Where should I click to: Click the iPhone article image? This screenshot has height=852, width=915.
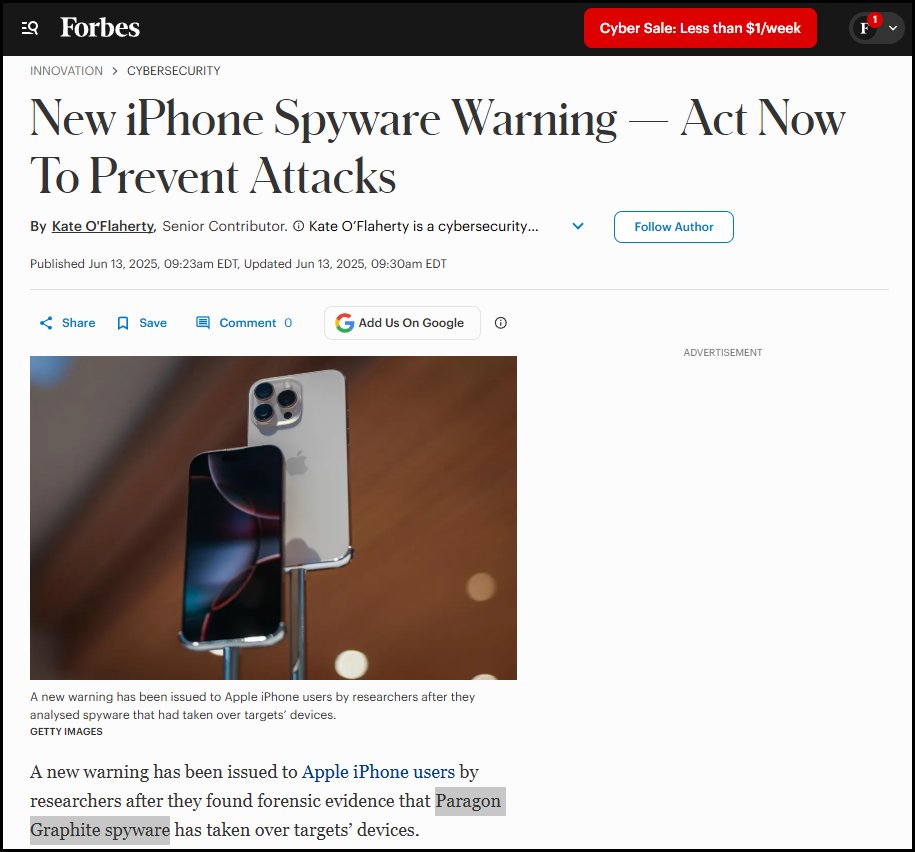point(273,518)
